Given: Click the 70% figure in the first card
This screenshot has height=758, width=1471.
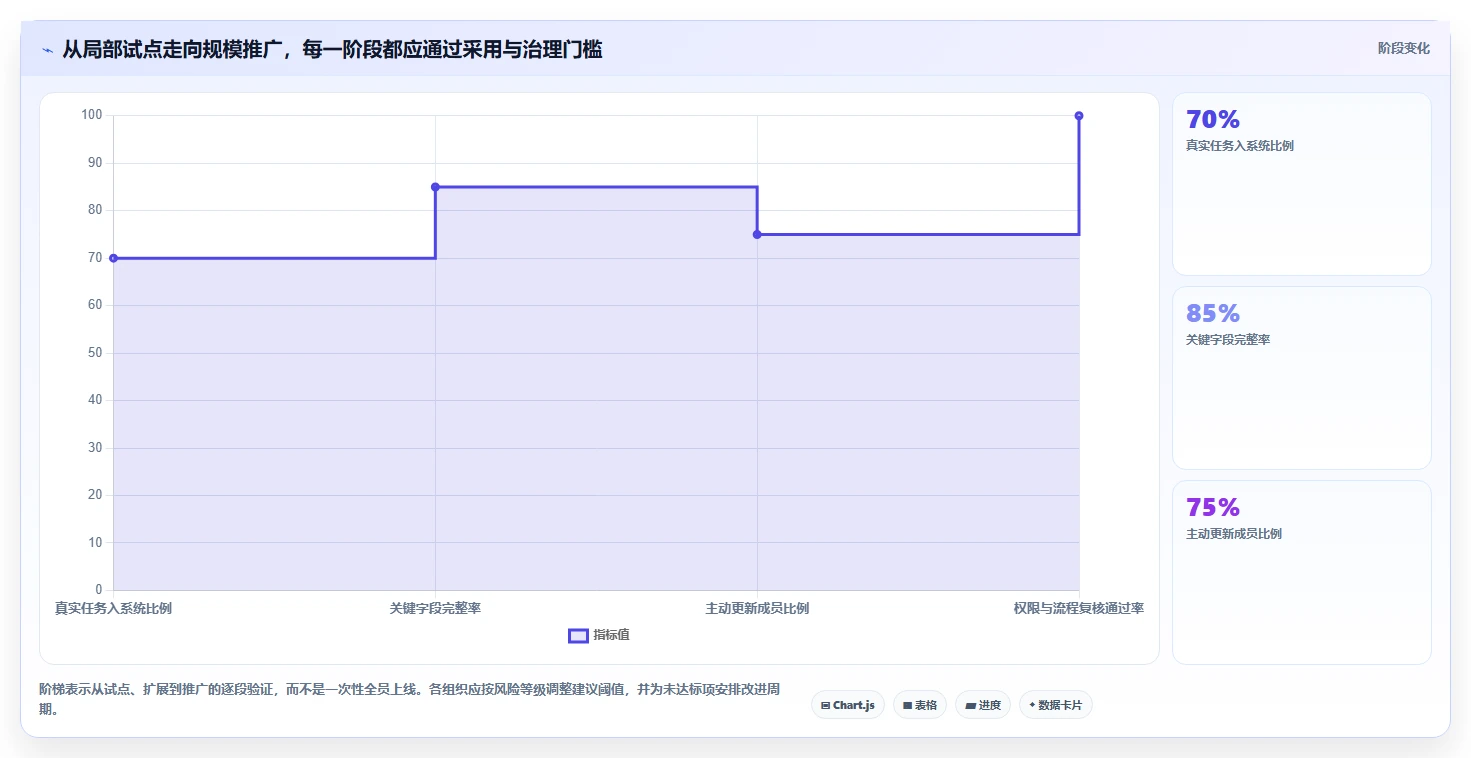Looking at the screenshot, I should click(x=1212, y=119).
